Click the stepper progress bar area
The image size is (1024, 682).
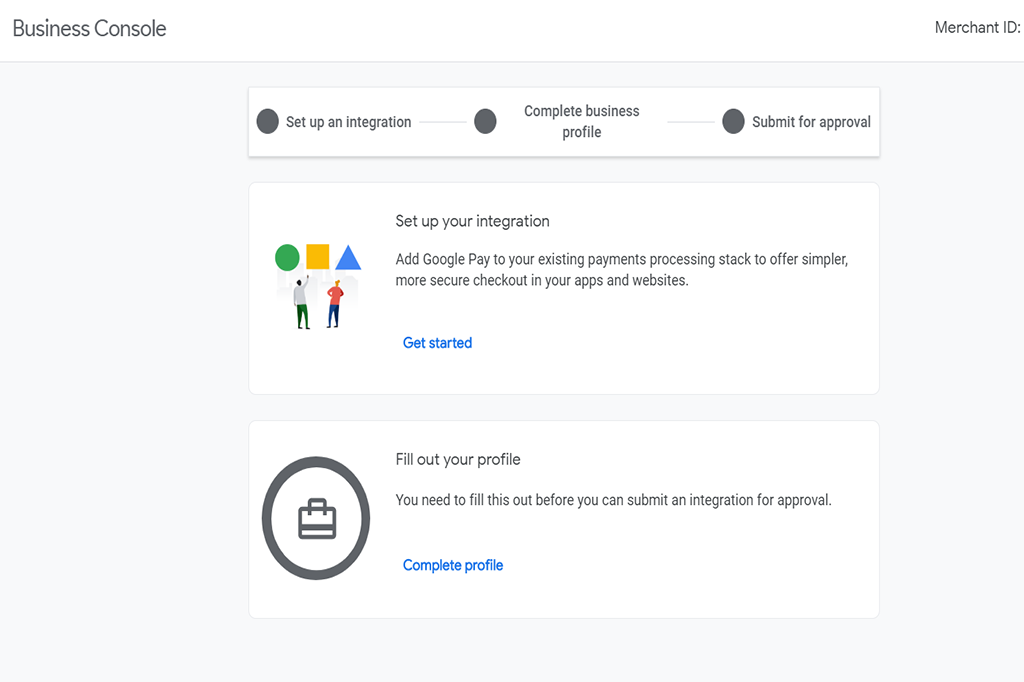point(563,121)
